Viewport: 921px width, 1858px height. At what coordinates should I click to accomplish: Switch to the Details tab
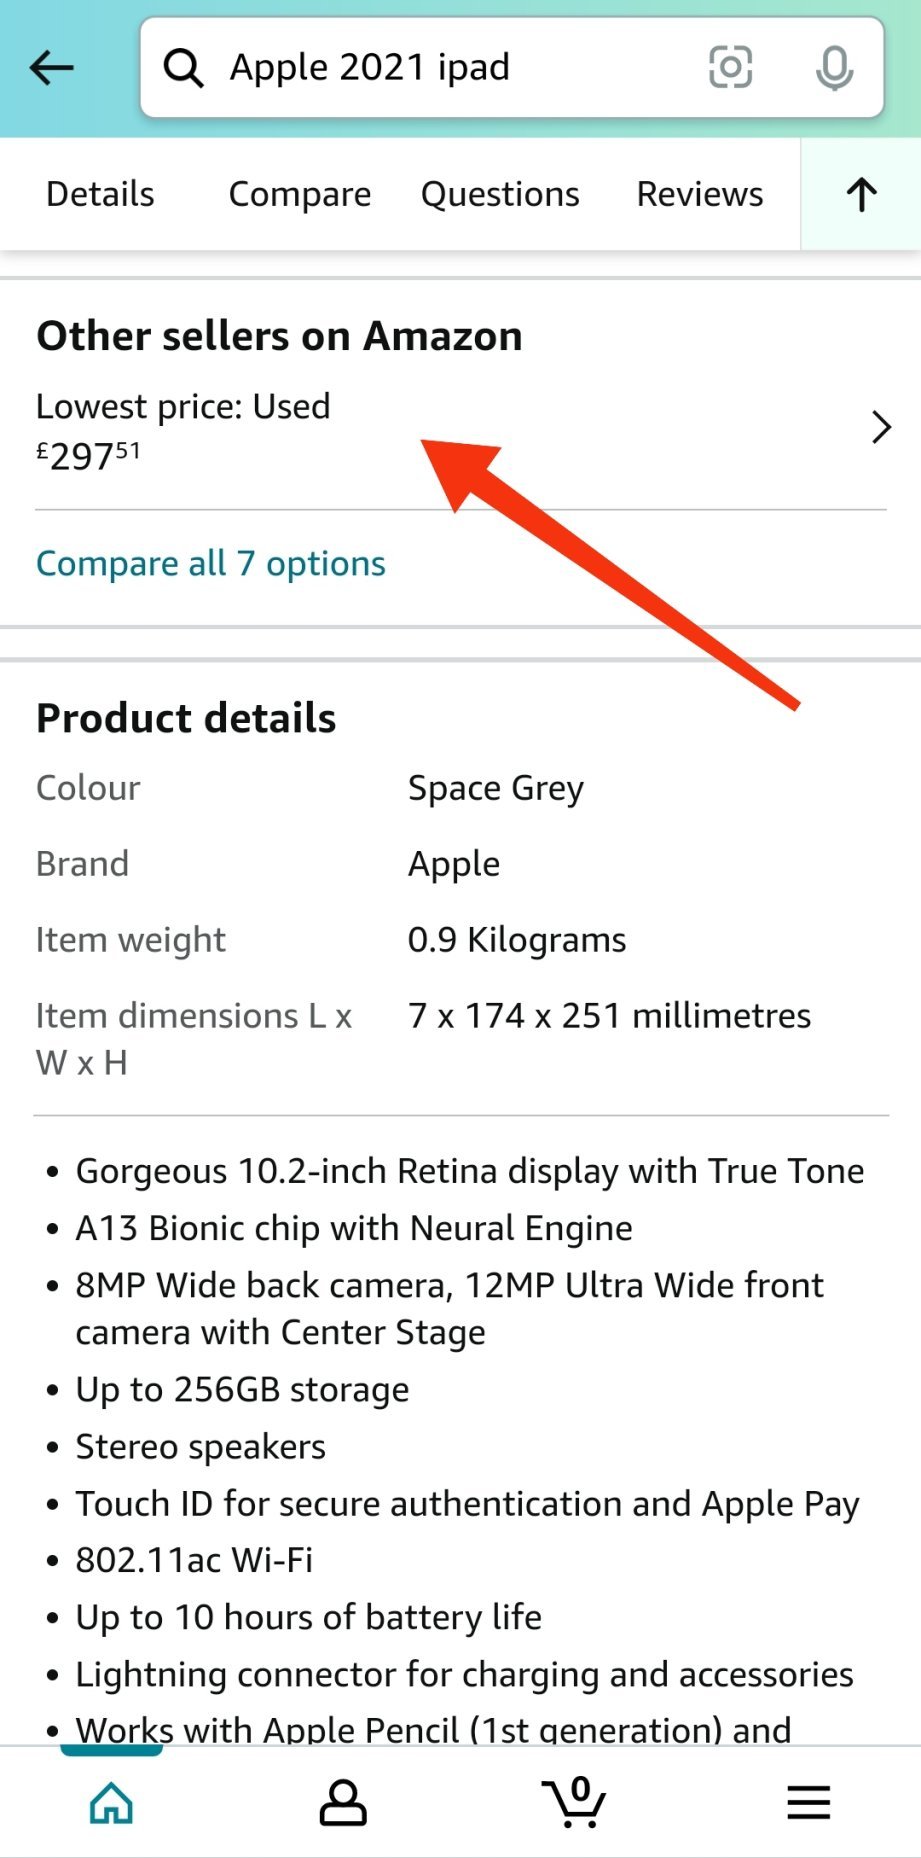point(100,194)
